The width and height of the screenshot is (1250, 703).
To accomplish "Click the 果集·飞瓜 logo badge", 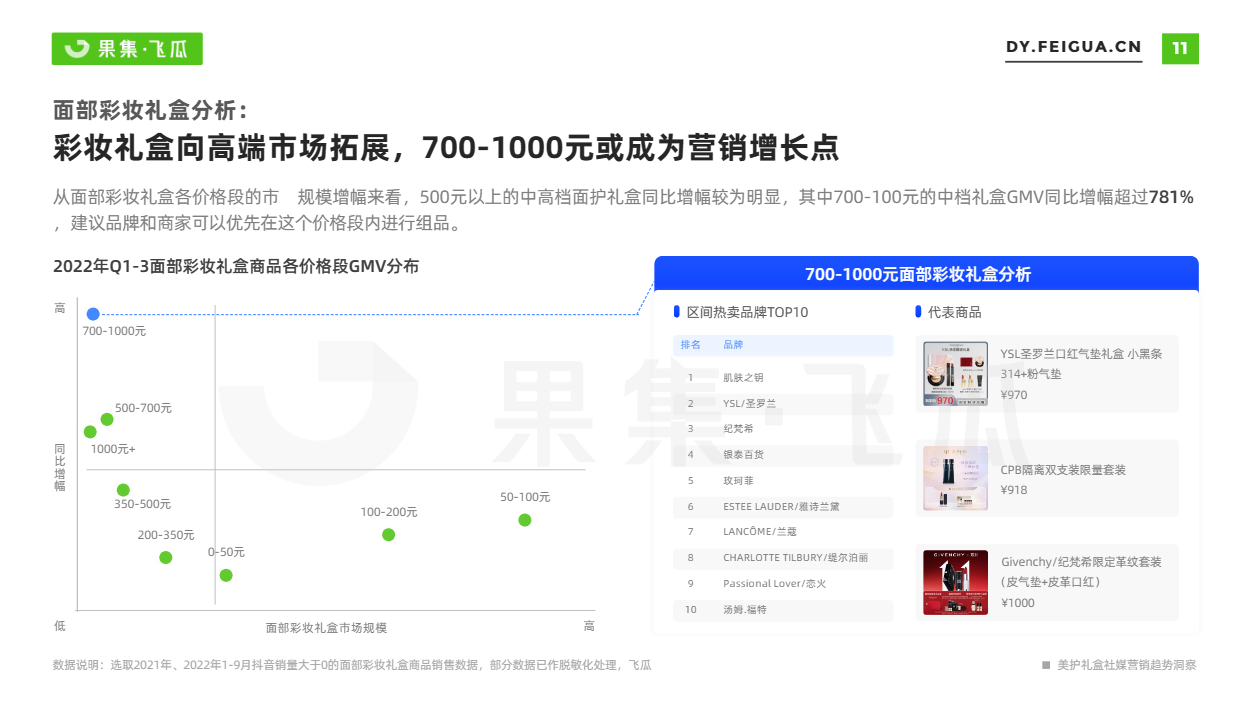I will tap(127, 48).
